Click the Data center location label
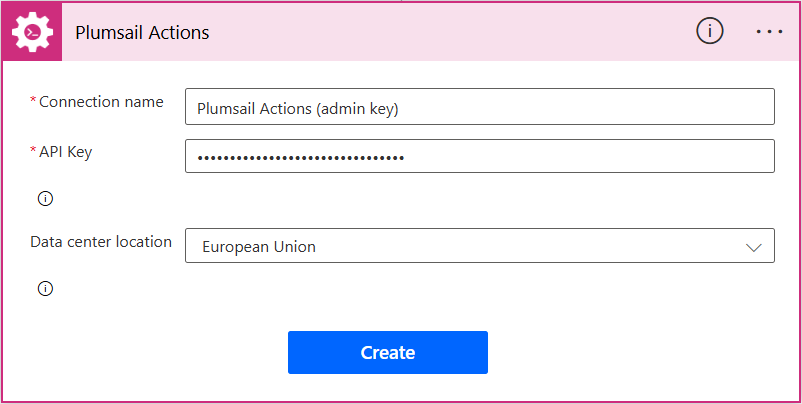 coord(100,242)
